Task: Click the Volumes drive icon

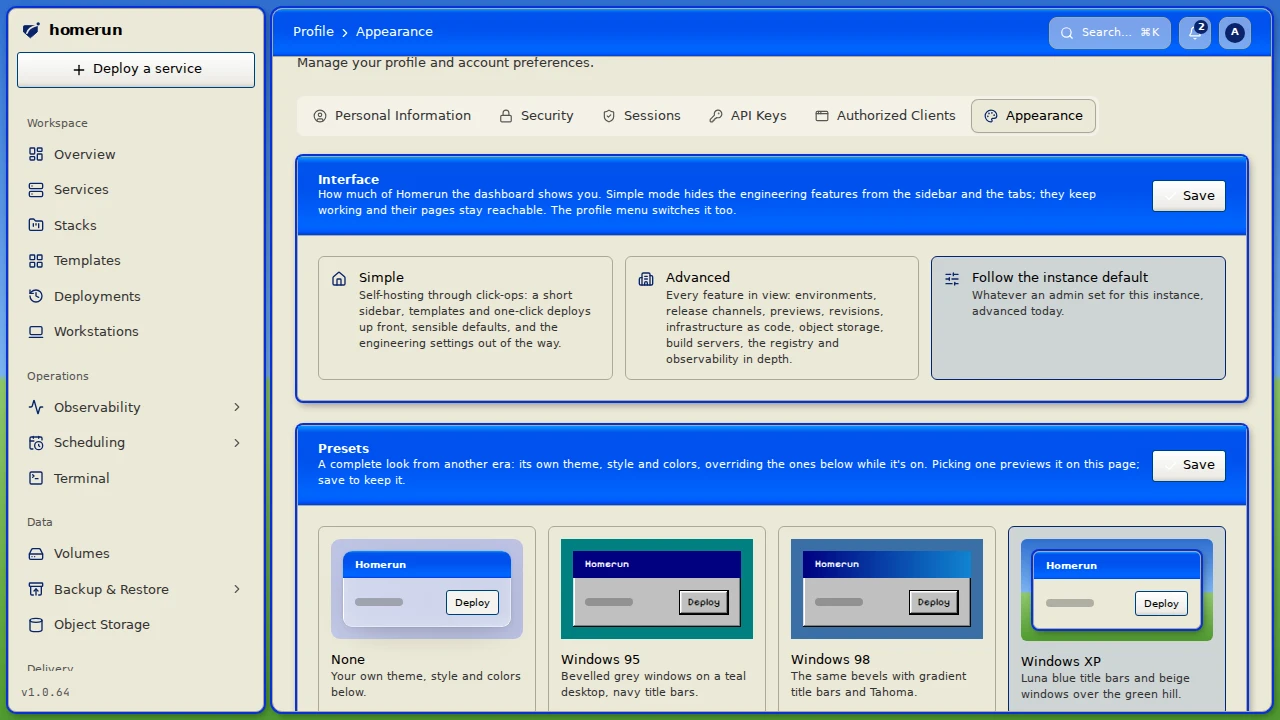Action: point(36,553)
